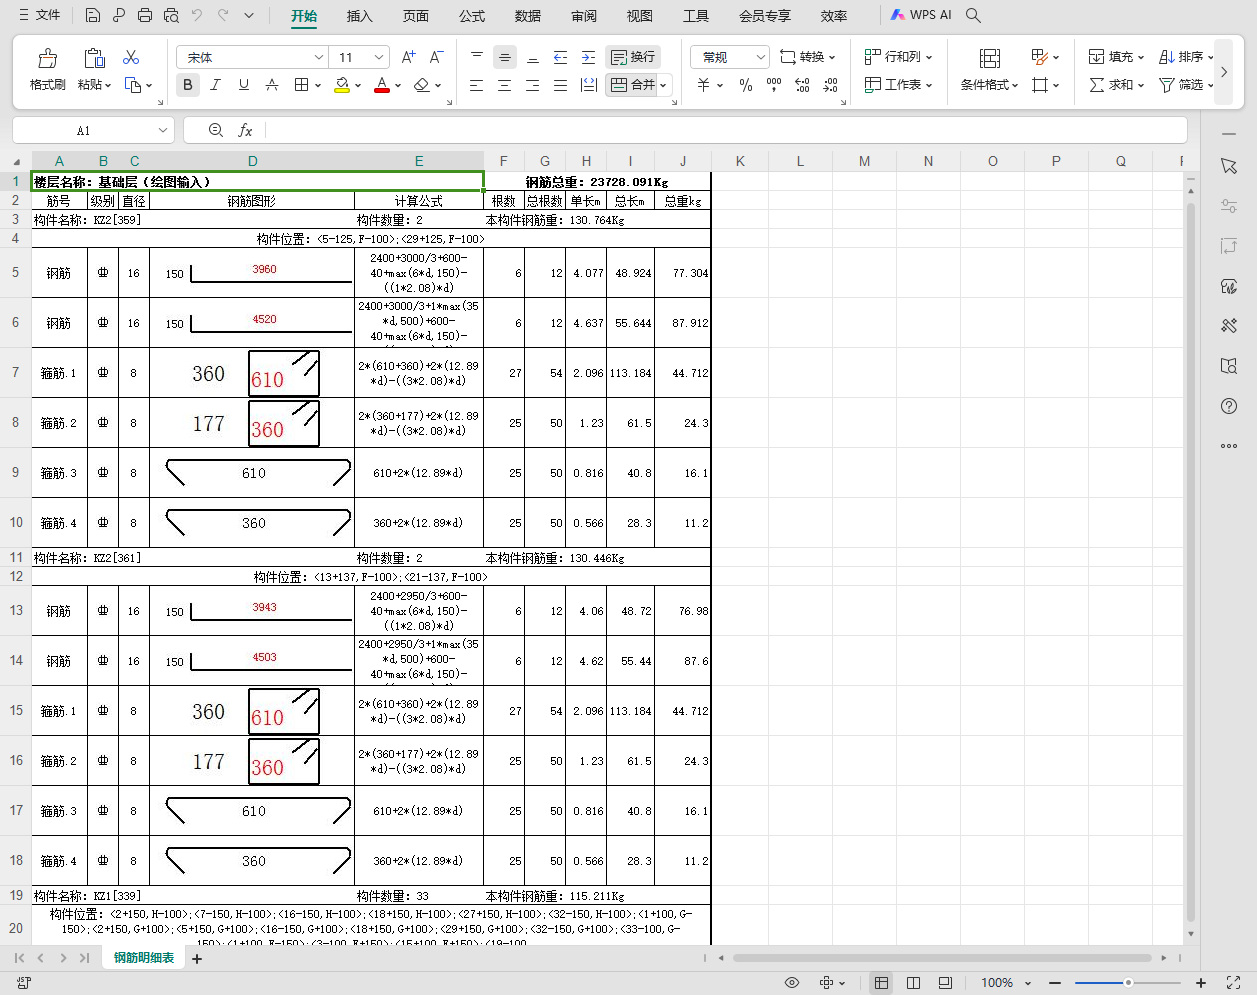Click the 条件格式 button
Screen dimensions: 1257x995
(989, 70)
